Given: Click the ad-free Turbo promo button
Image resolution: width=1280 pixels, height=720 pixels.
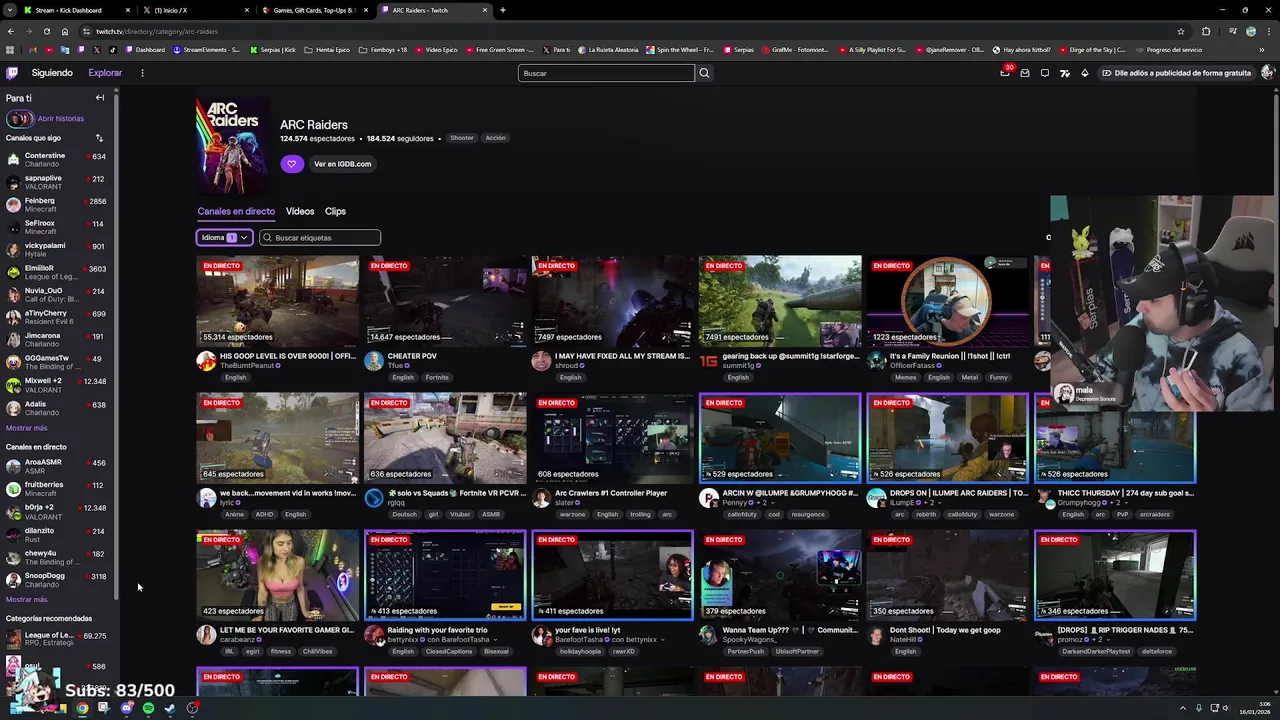Looking at the screenshot, I should tap(1176, 73).
